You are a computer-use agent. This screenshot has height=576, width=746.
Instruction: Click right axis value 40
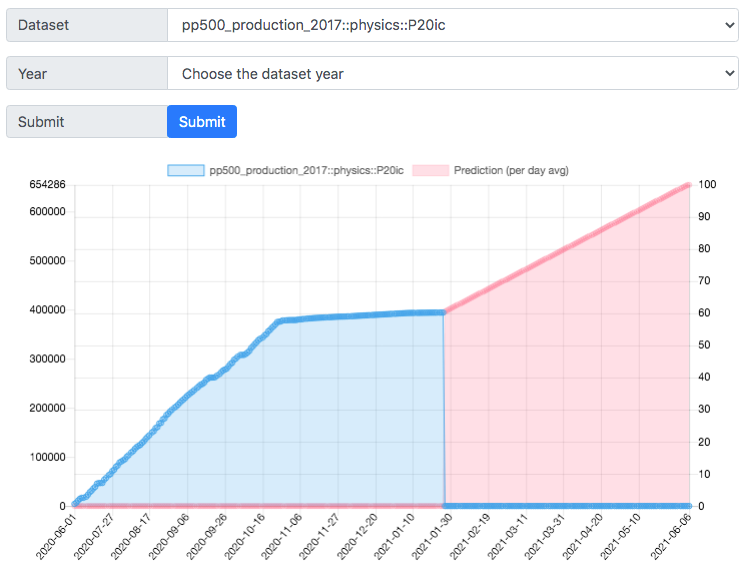(x=704, y=377)
